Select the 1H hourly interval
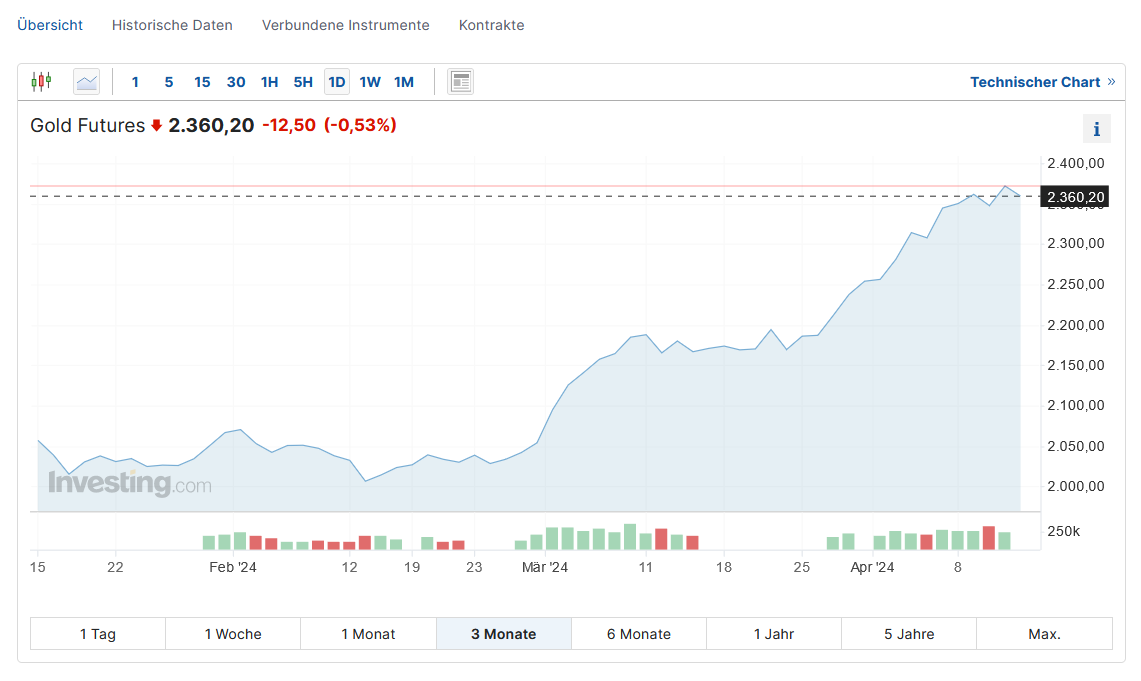 pyautogui.click(x=269, y=82)
